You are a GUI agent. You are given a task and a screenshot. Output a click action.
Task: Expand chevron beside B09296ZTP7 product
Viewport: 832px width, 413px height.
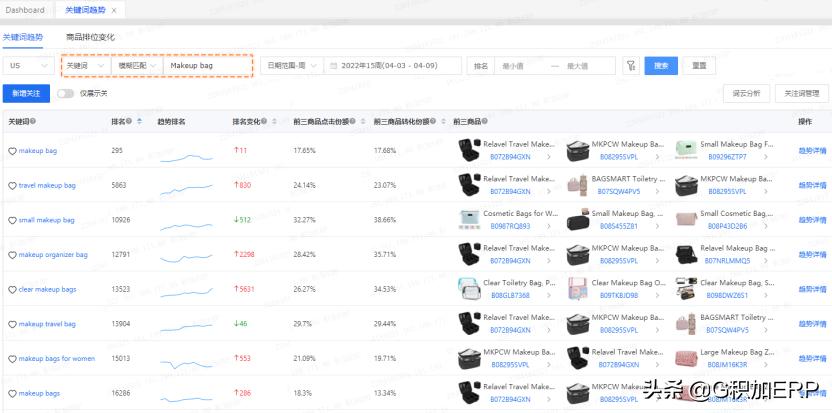pyautogui.click(x=766, y=157)
